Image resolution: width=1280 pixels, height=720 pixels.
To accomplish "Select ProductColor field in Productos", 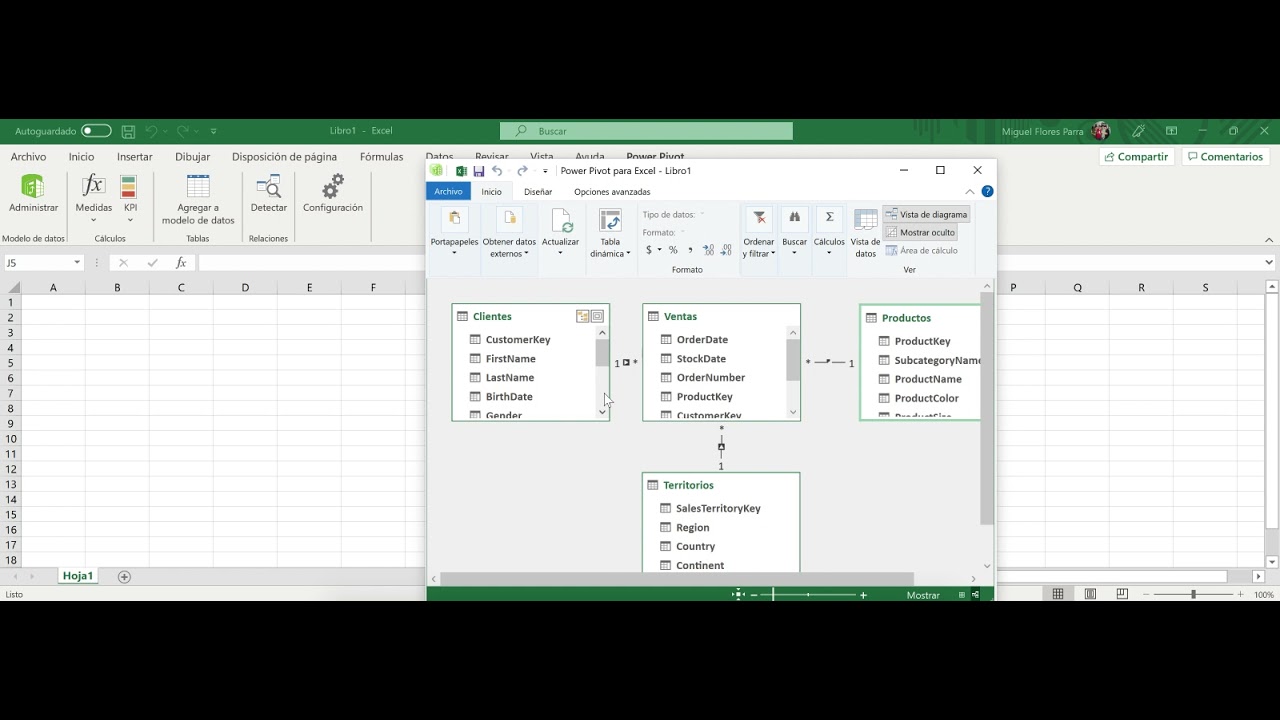I will [926, 398].
